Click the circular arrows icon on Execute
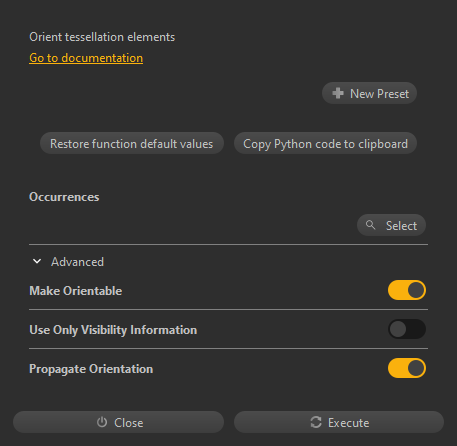This screenshot has height=446, width=457. coord(316,422)
